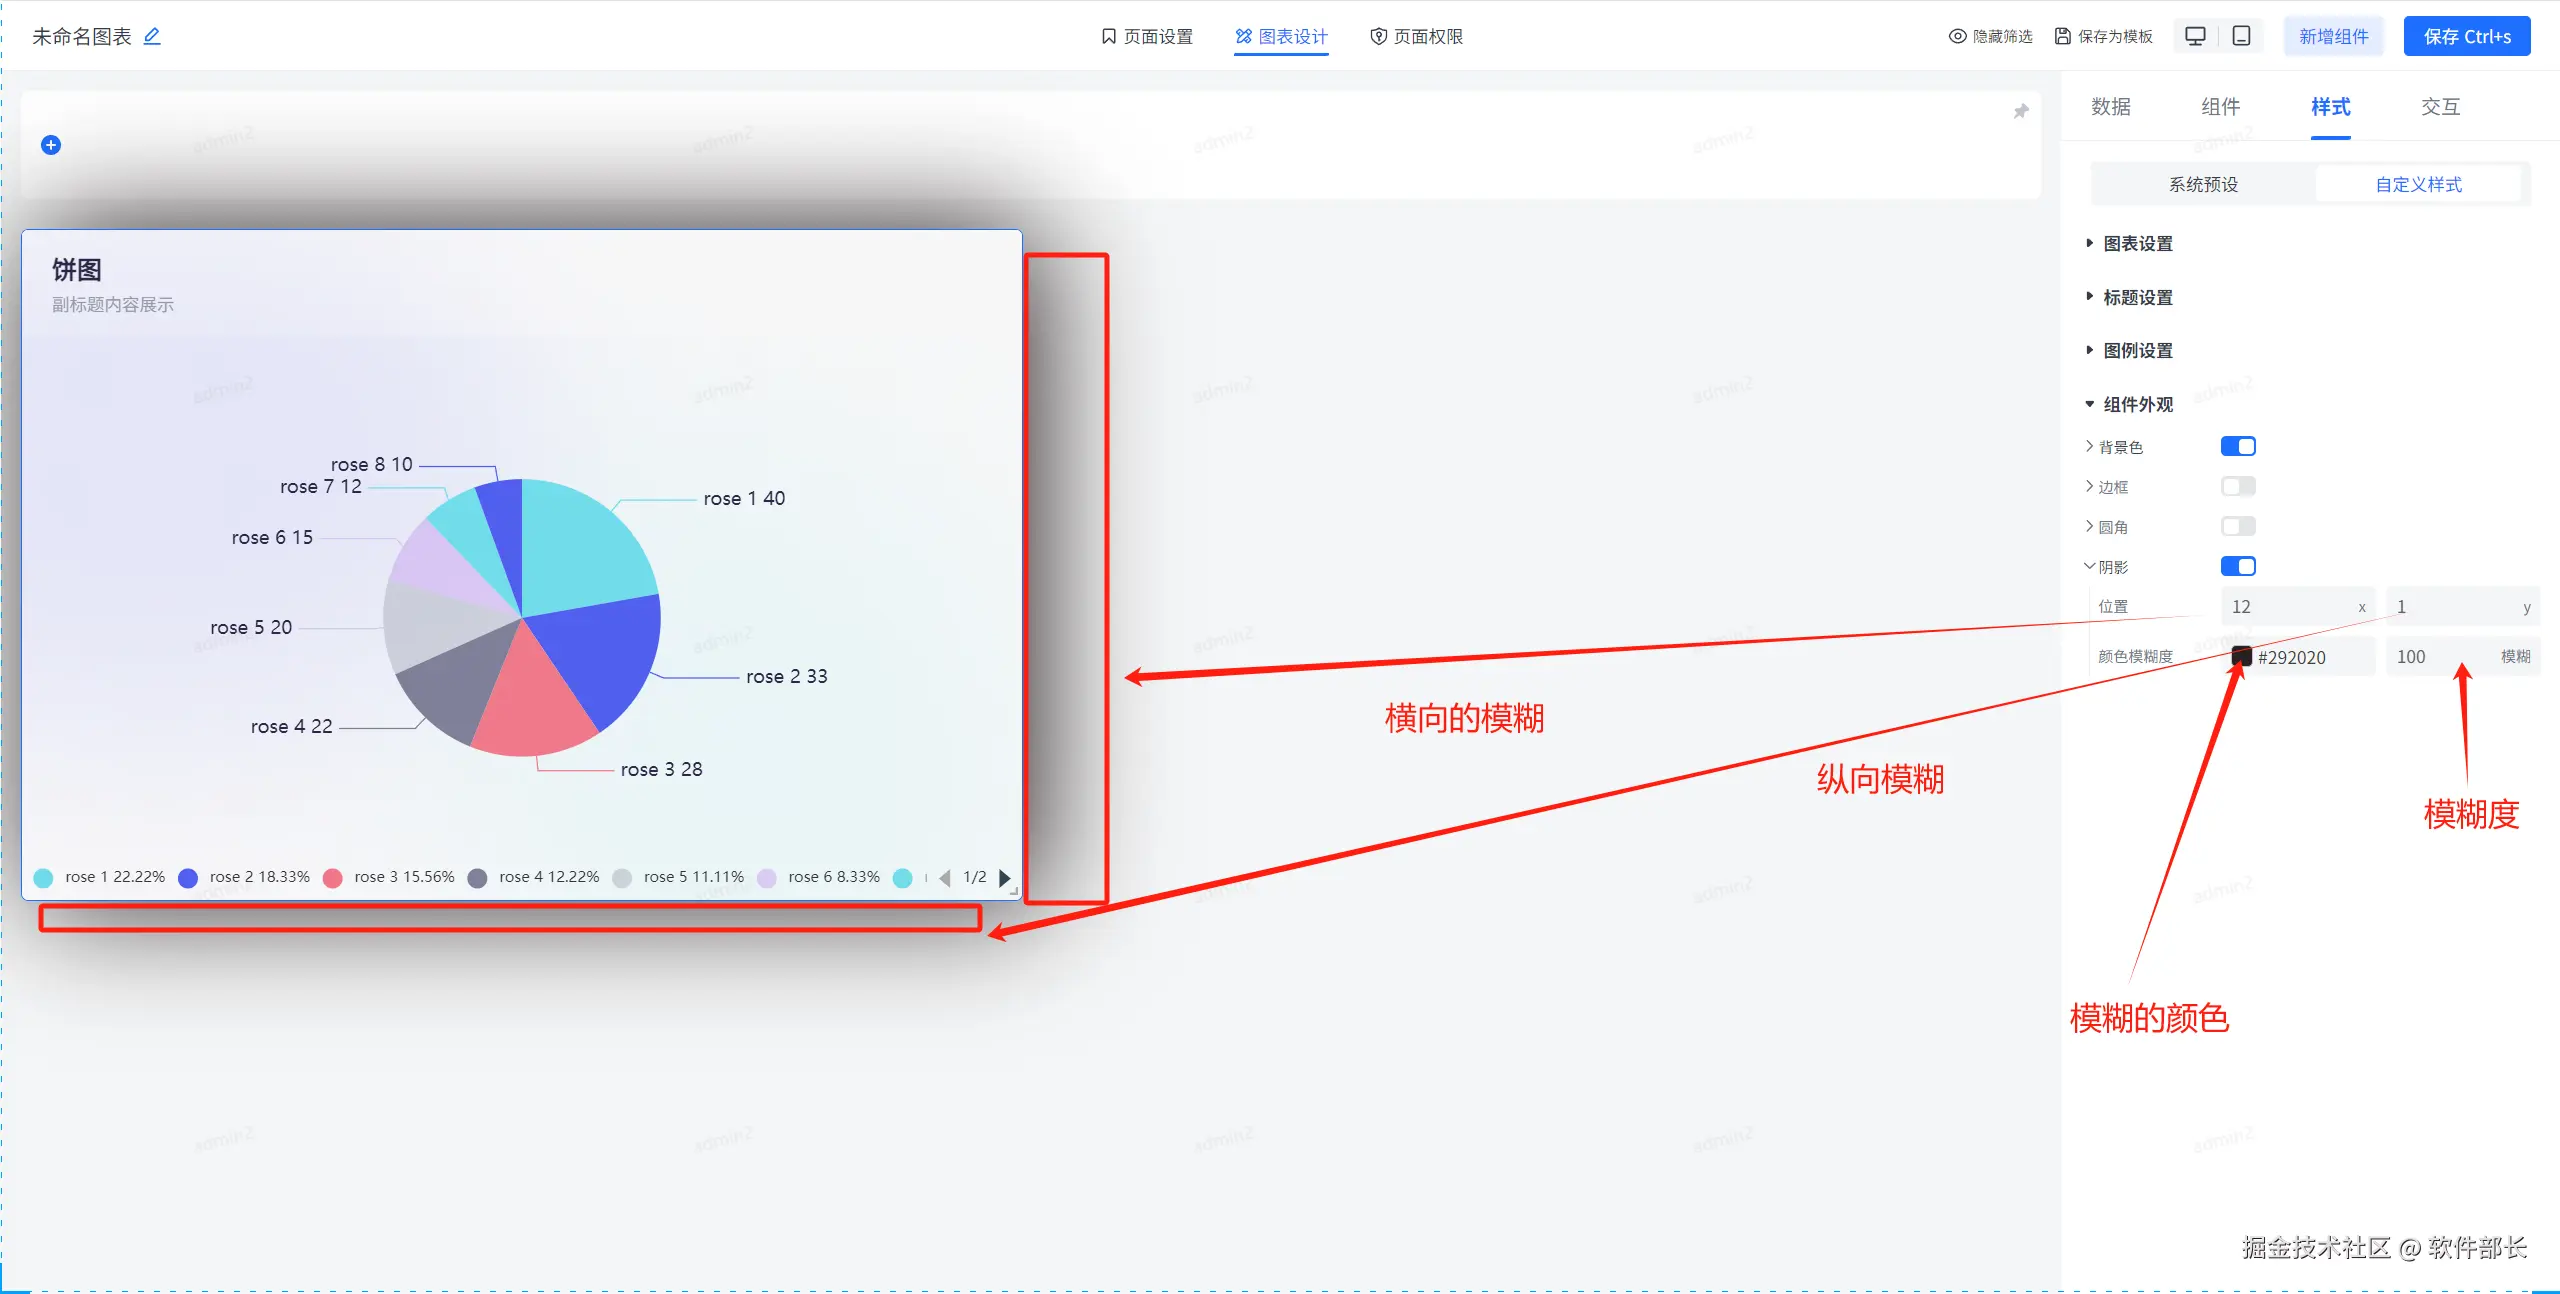Expand the 图表设置 section
Screen dimensions: 2560x1294
coord(2137,243)
